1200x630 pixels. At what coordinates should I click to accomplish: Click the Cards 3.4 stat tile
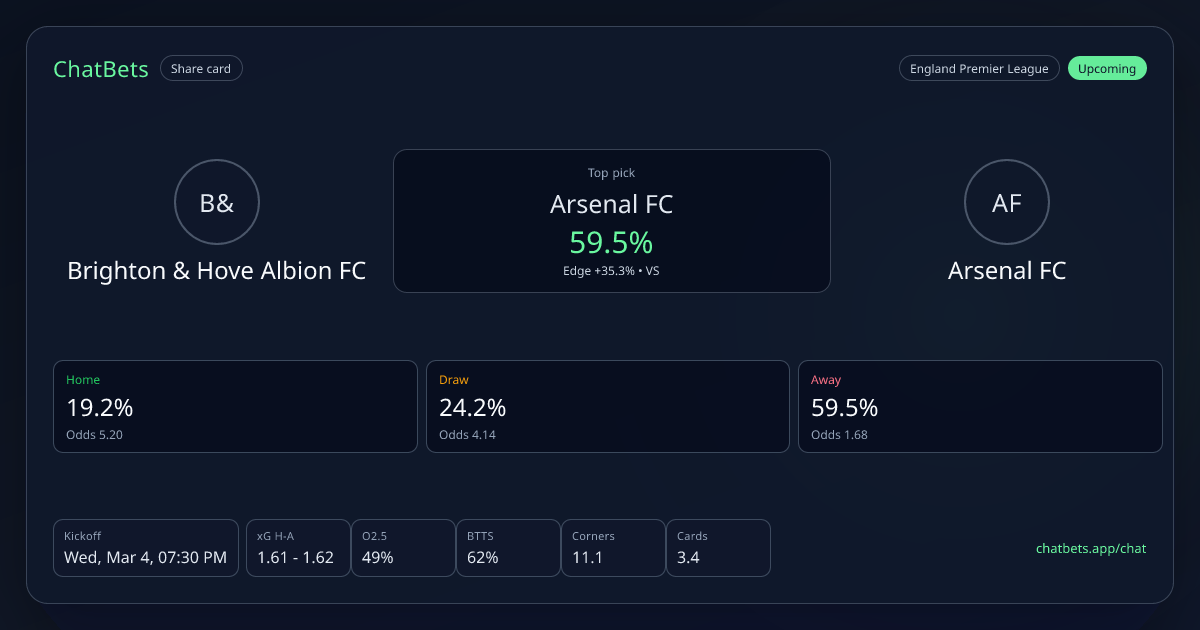tap(717, 548)
